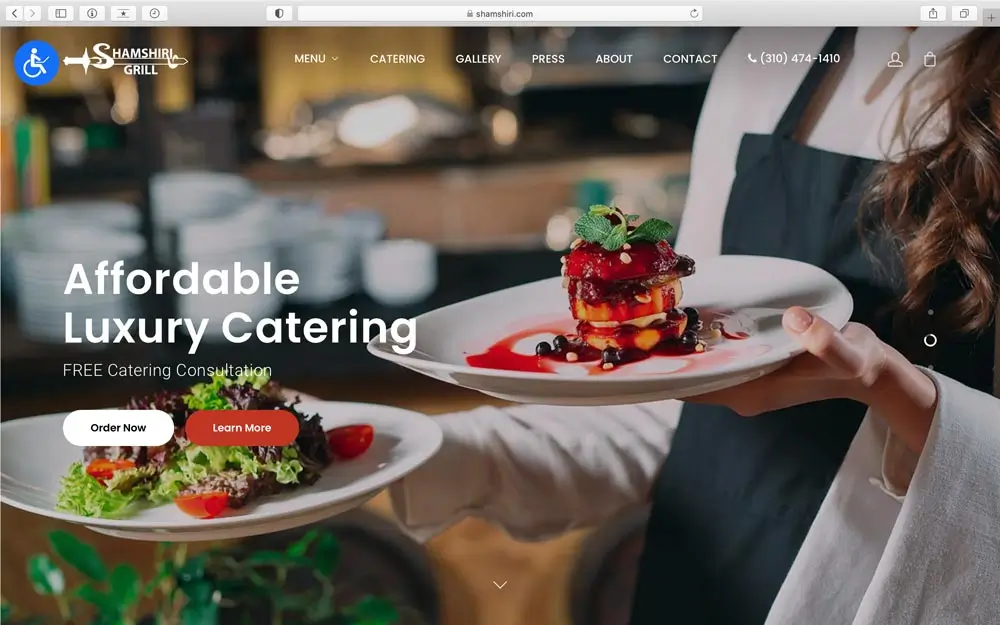Reload the page from the address bar
Screen dimensions: 1000x625
coord(694,13)
